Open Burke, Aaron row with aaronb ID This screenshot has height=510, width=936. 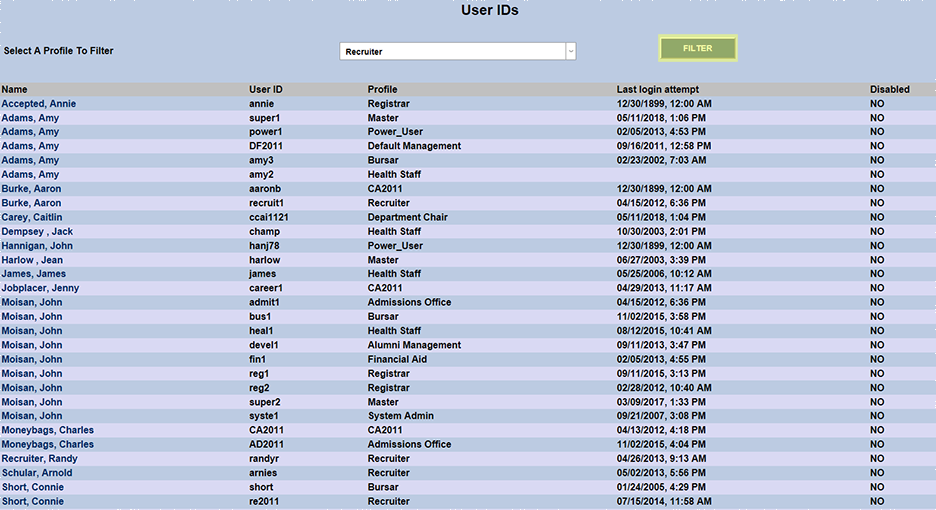click(x=31, y=189)
